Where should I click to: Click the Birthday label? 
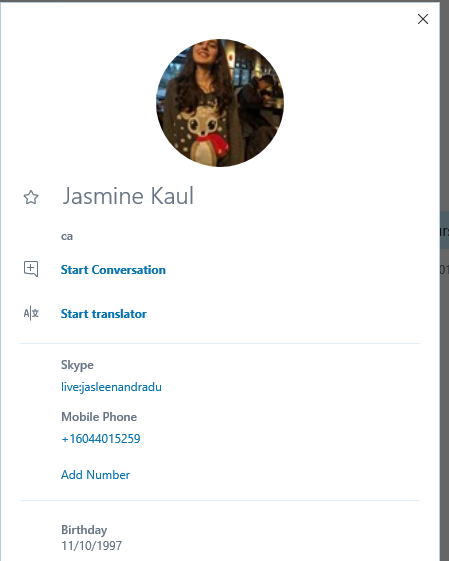click(x=84, y=530)
